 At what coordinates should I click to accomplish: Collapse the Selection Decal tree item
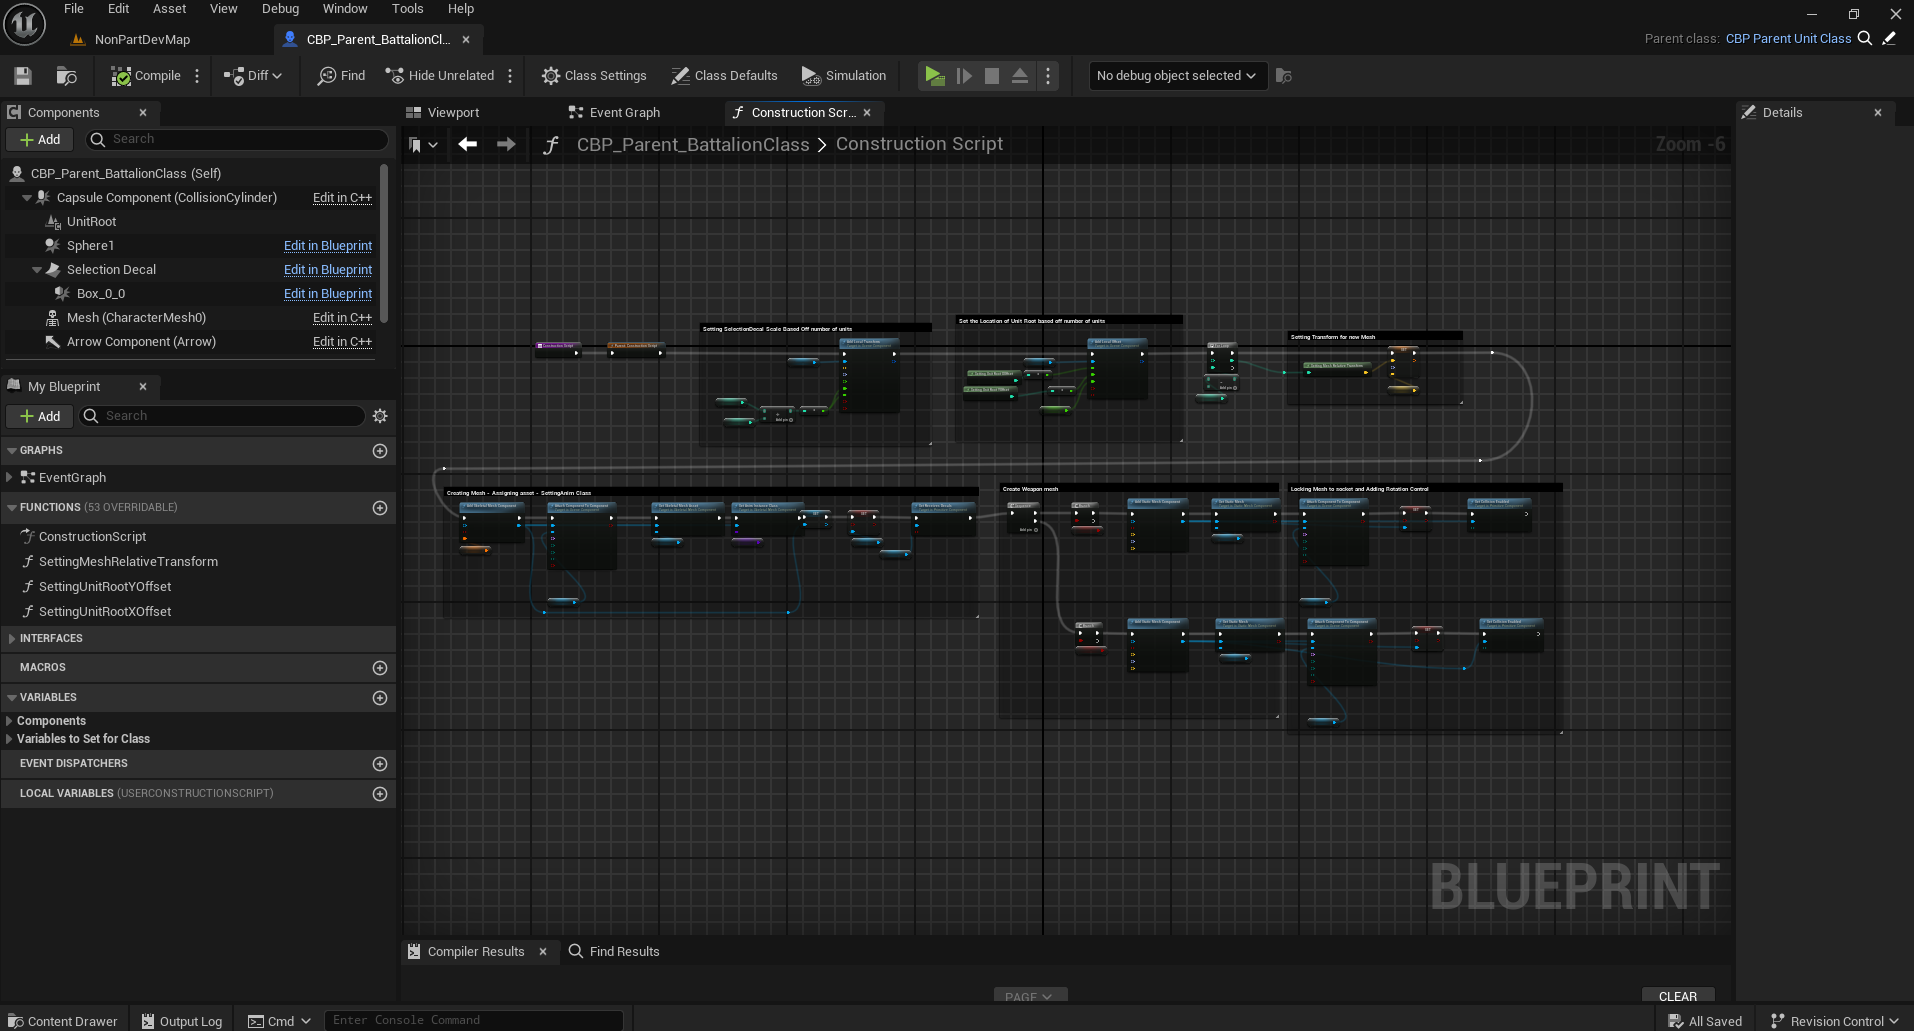(x=37, y=270)
